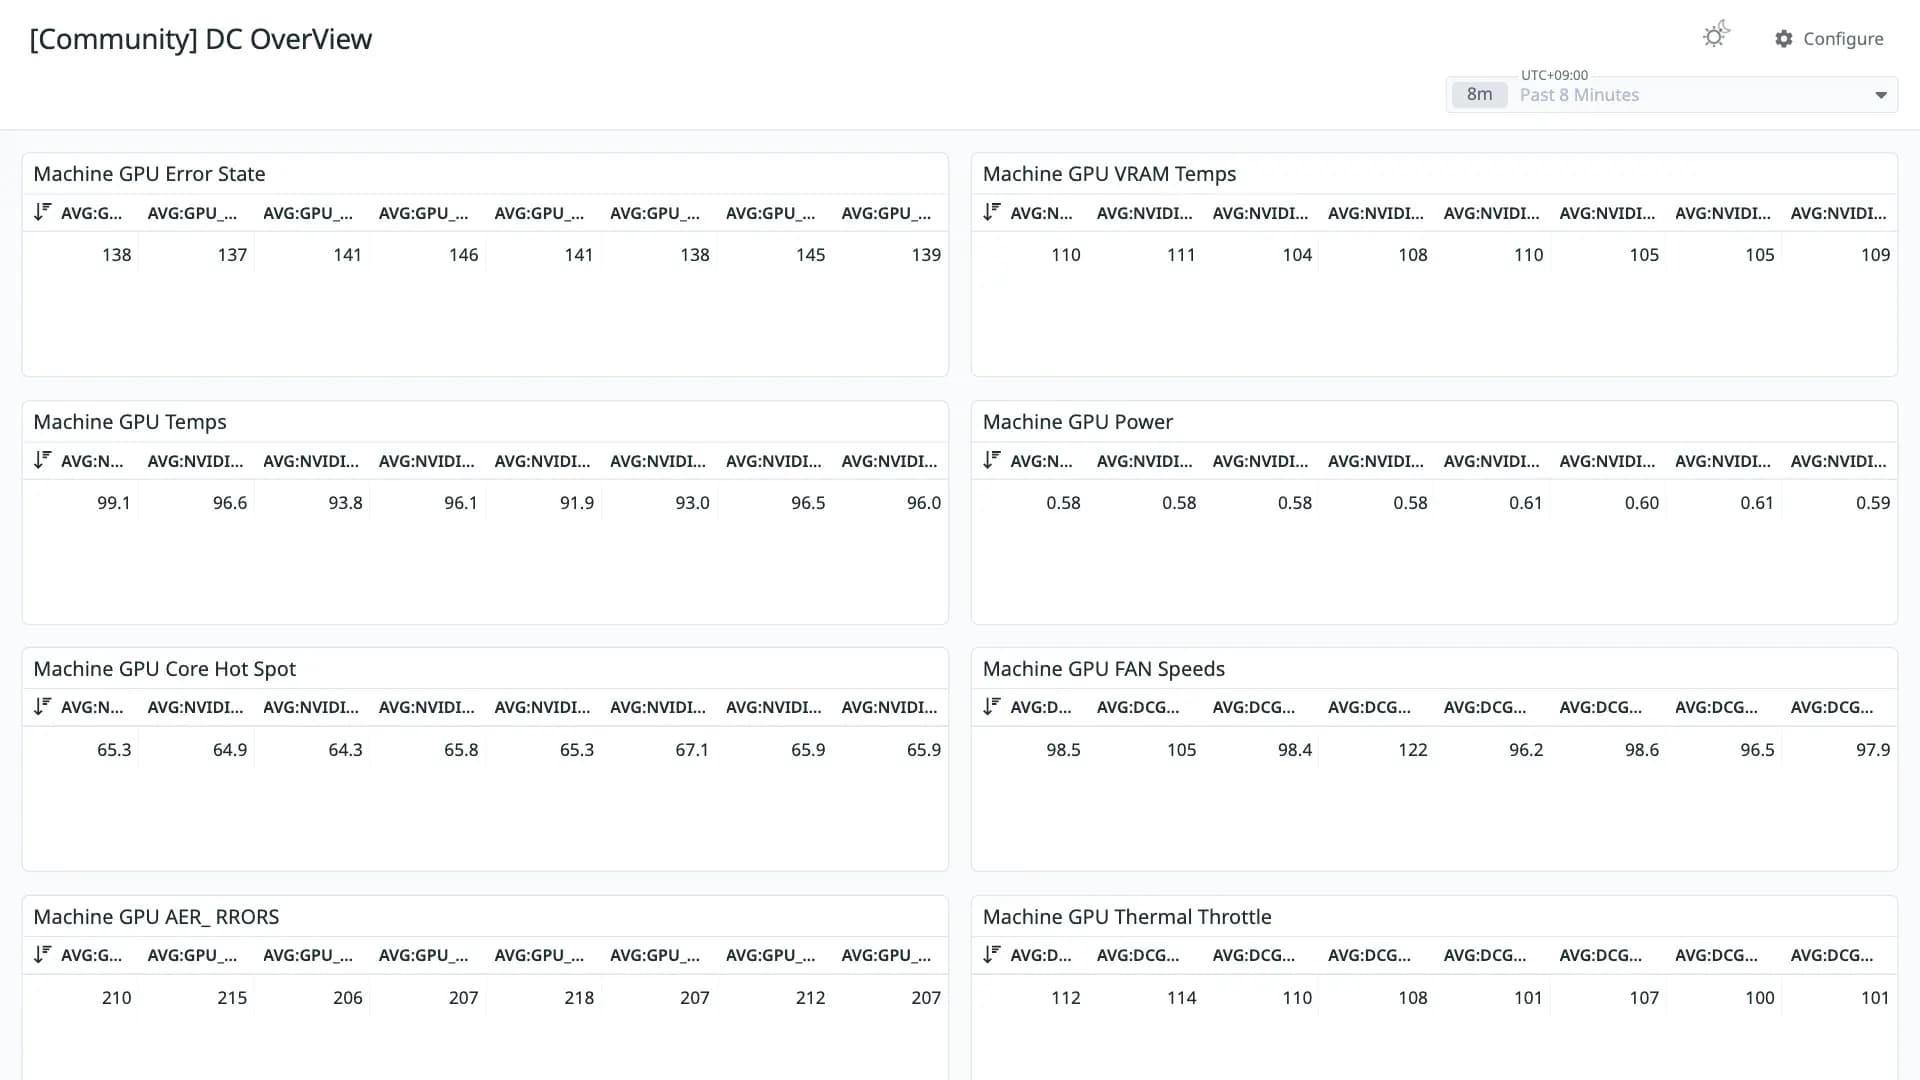Click sort icon in GPU FAN Speeds table
The image size is (1920, 1080).
tap(991, 706)
